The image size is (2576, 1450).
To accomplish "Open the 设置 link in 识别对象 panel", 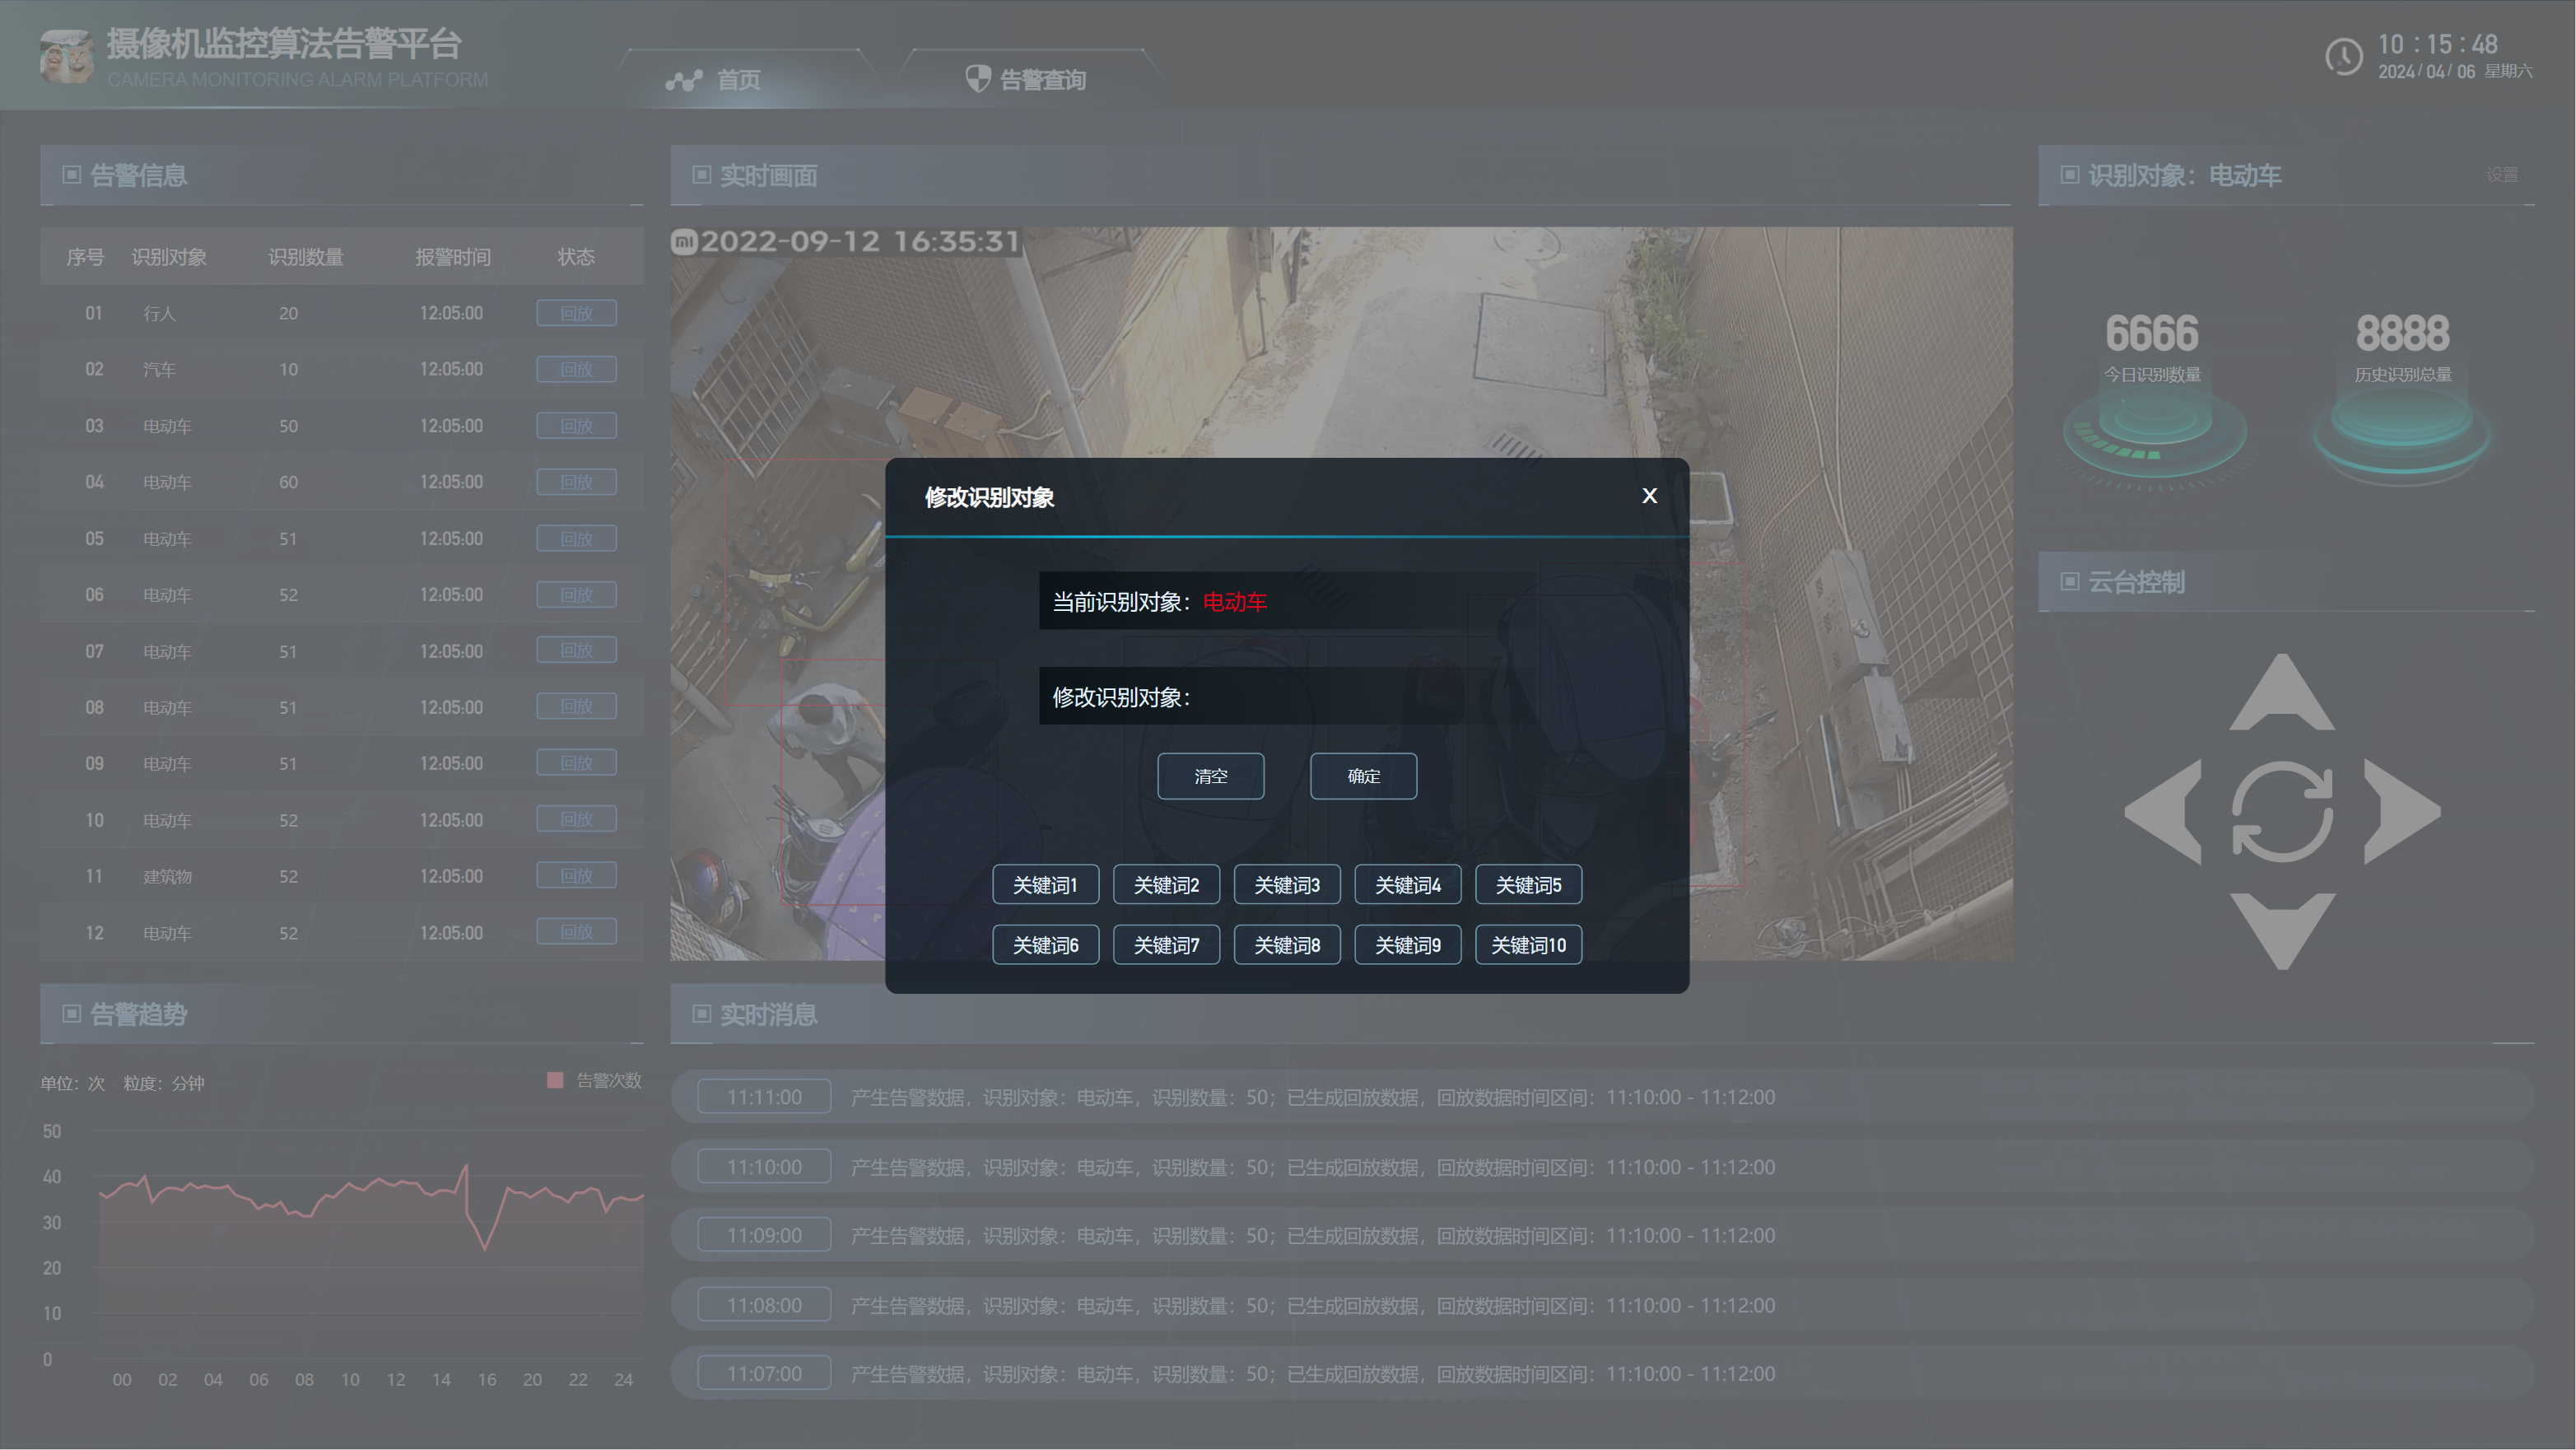I will 2502,175.
